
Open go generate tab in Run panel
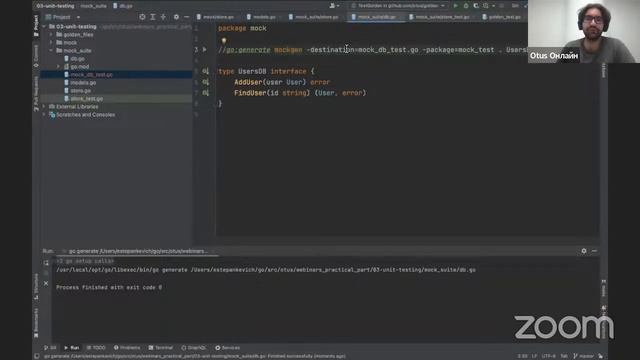[x=137, y=251]
